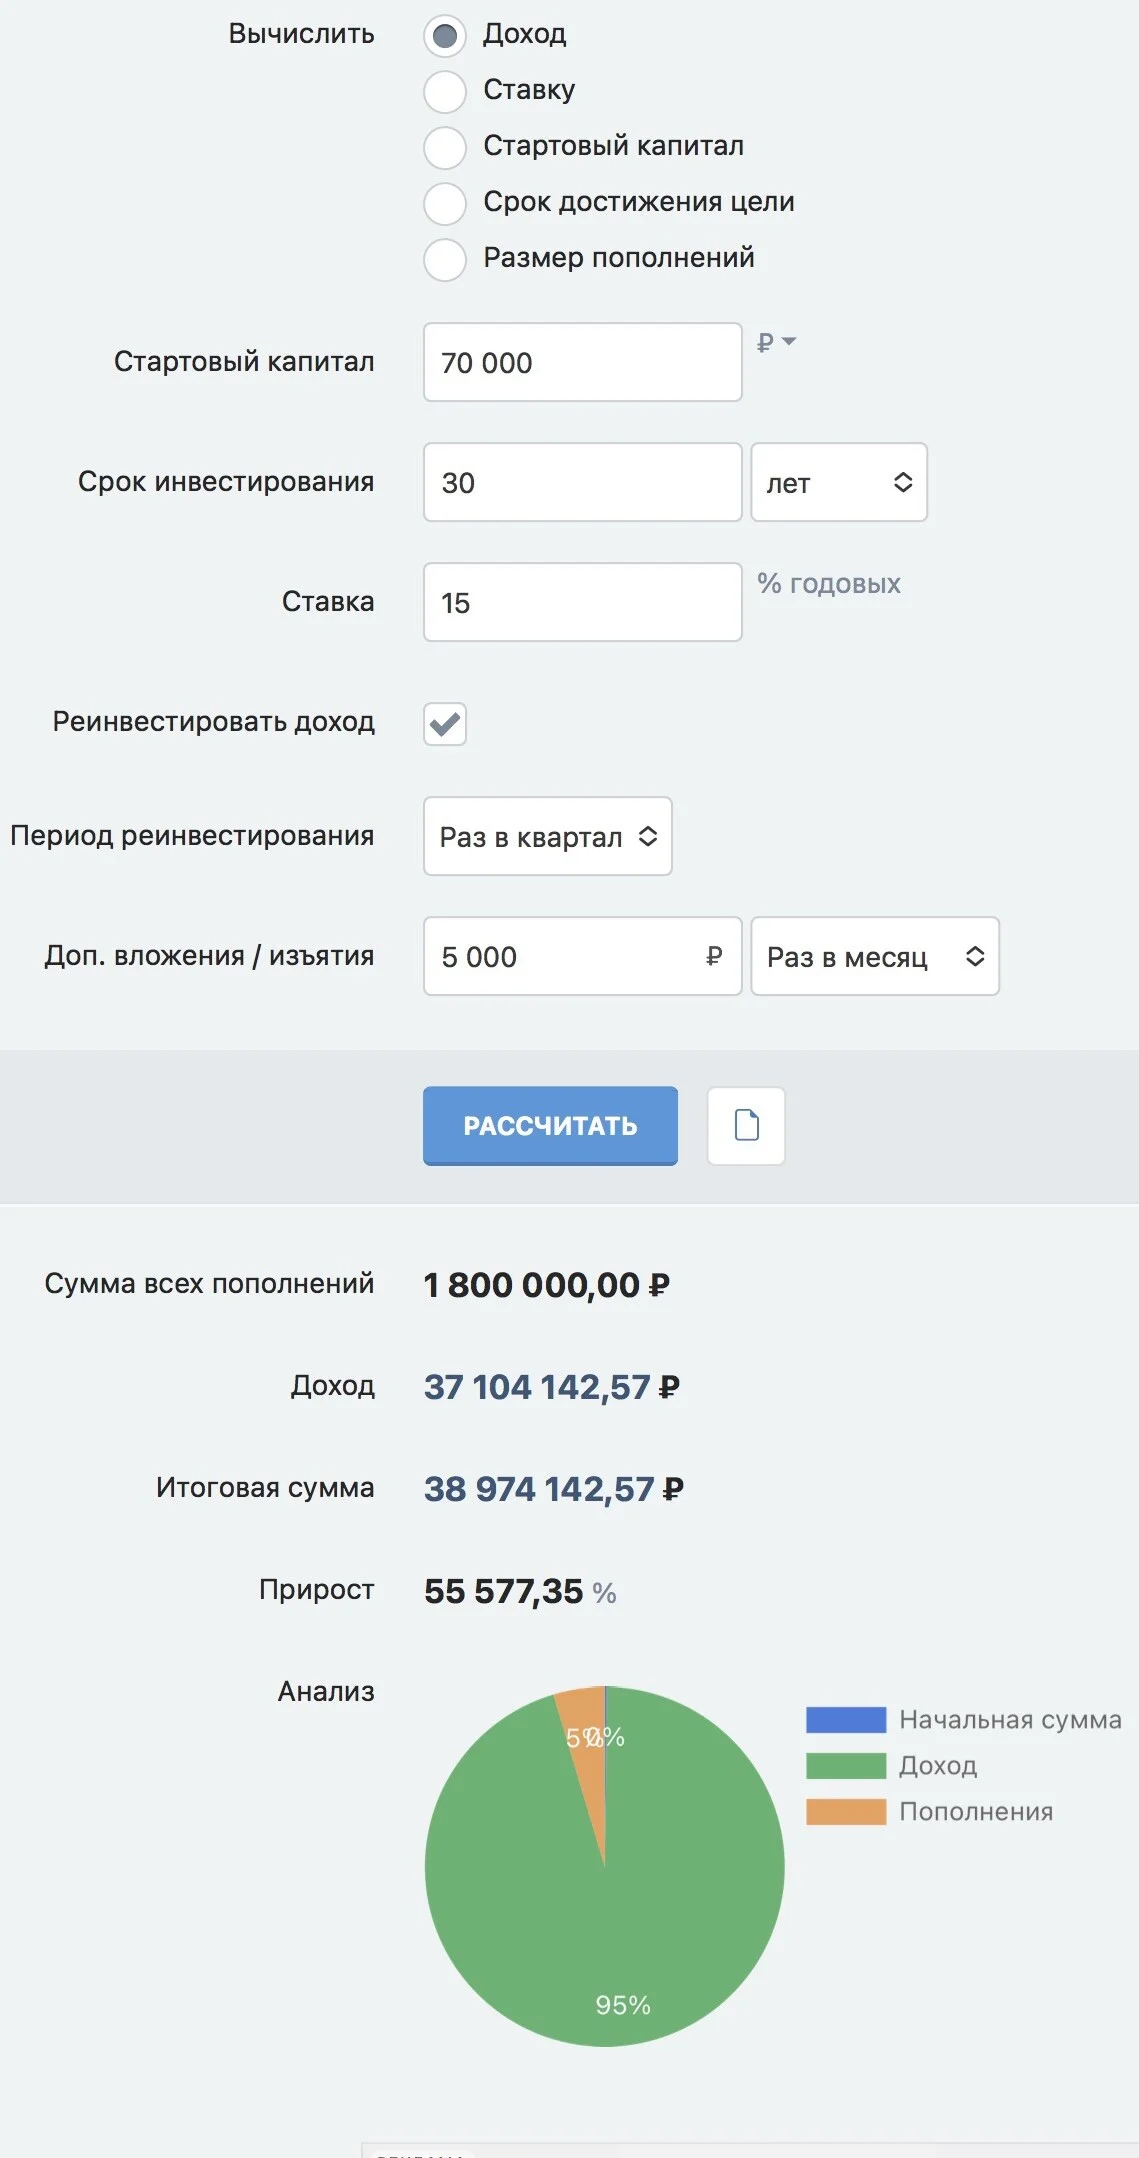Click the Ставка input field showing 15

click(583, 602)
